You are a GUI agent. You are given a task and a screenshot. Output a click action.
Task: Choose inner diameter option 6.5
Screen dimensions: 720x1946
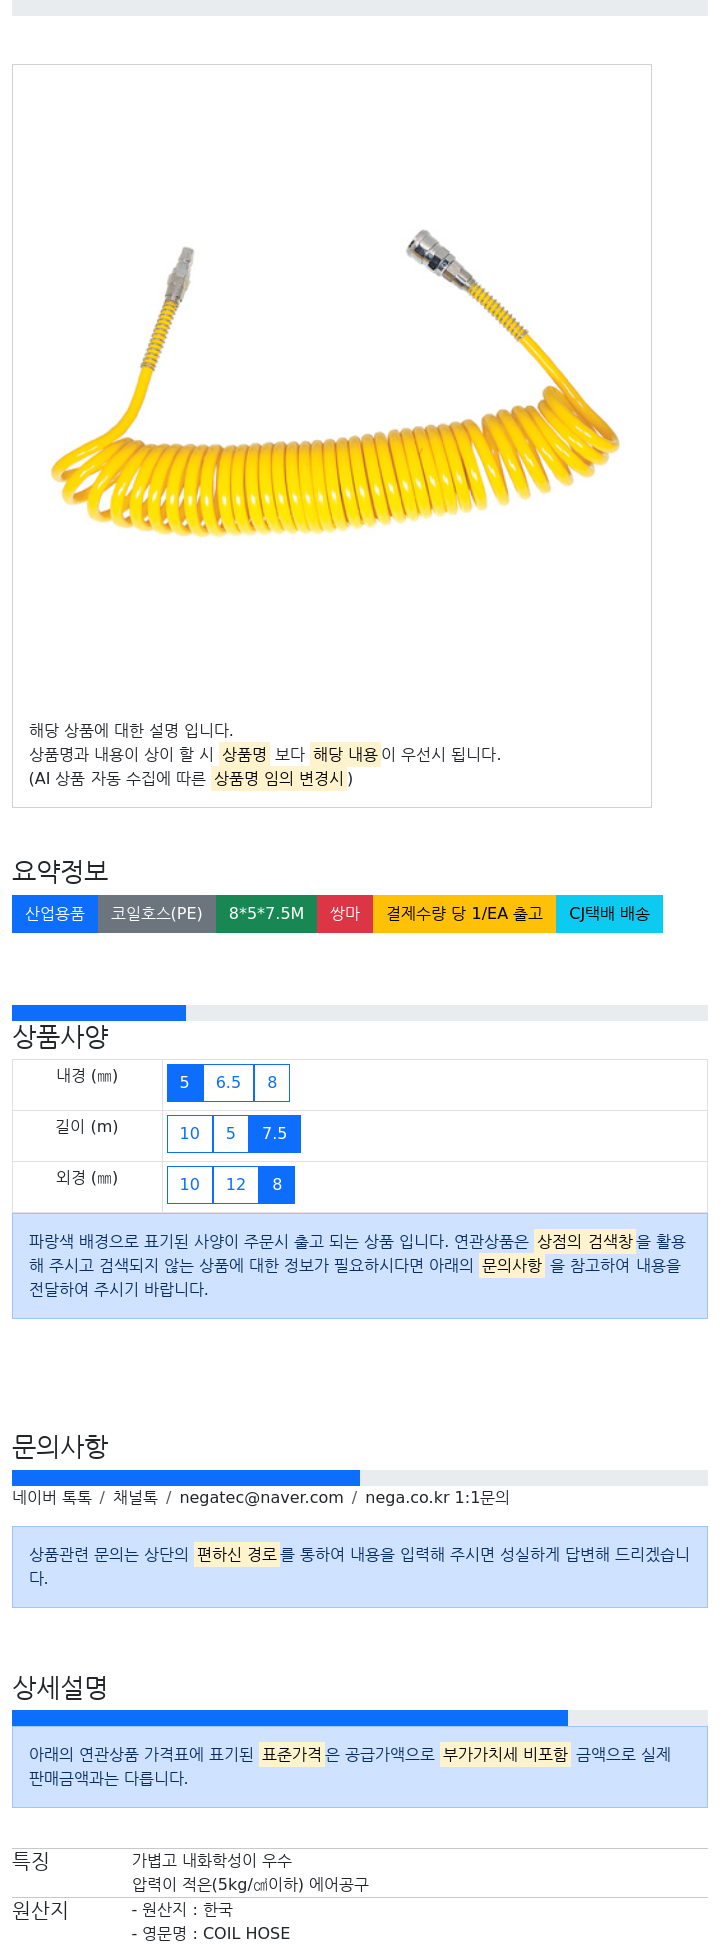pyautogui.click(x=228, y=1083)
